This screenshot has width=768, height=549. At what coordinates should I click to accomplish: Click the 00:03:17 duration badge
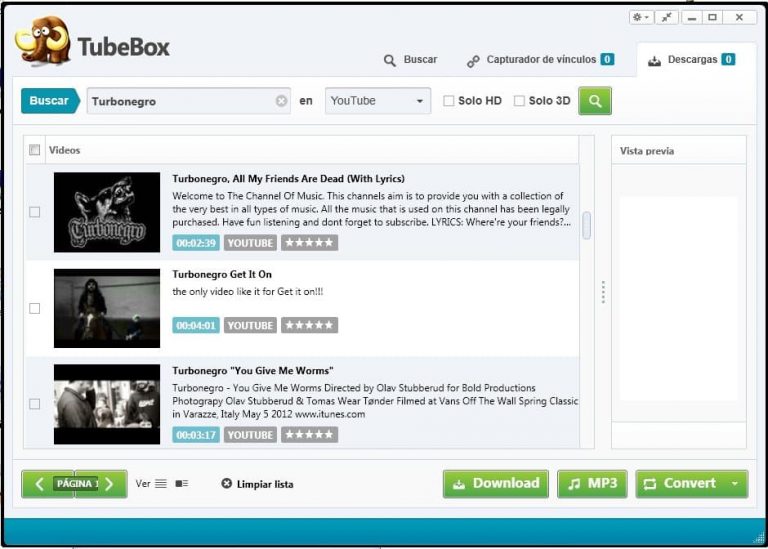pos(196,434)
